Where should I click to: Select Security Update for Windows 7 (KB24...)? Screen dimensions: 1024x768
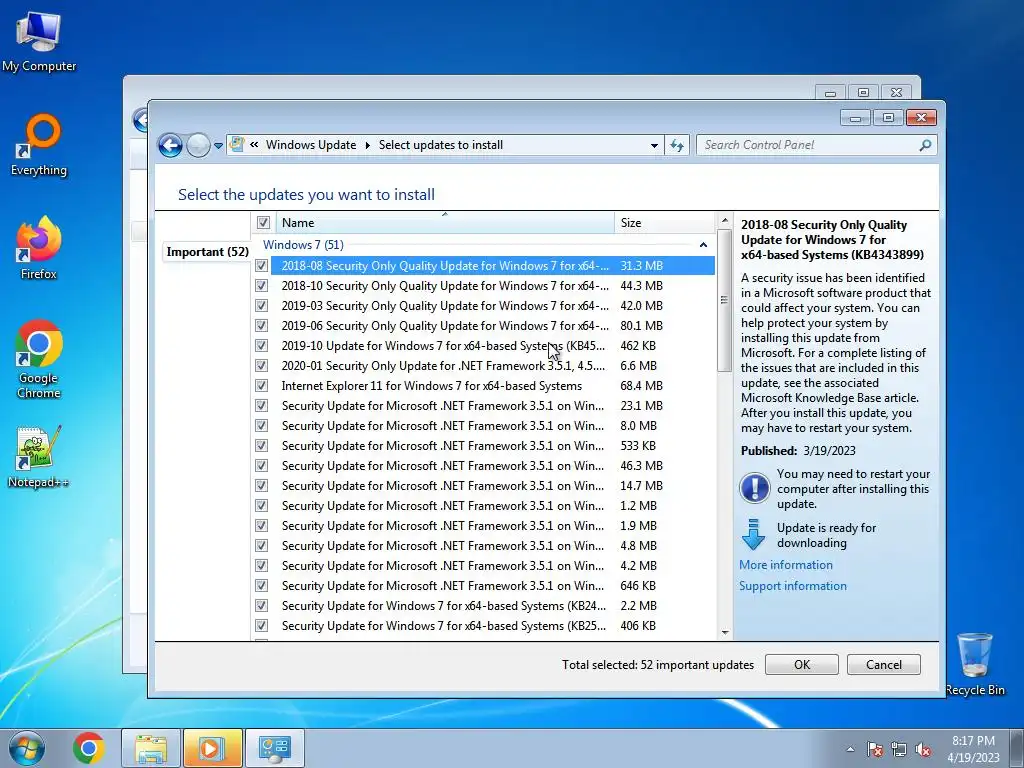(483, 605)
